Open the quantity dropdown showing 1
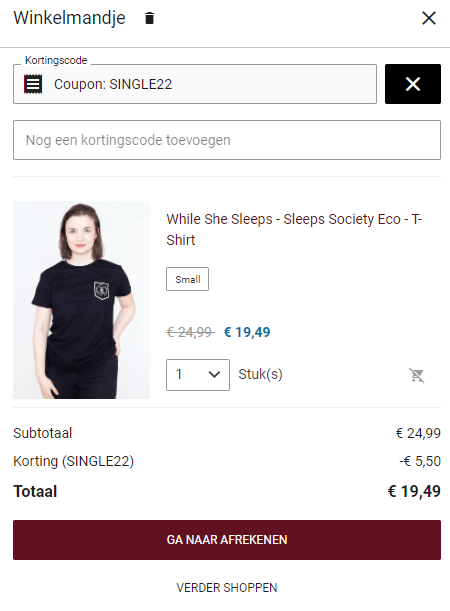Screen dimensions: 450x611 pyautogui.click(x=198, y=375)
